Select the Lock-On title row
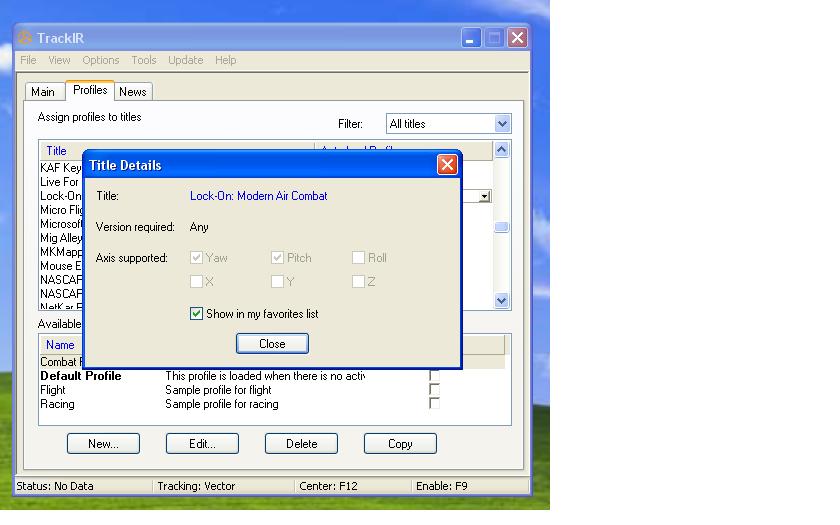Screen dimensions: 840x525 click(61, 196)
